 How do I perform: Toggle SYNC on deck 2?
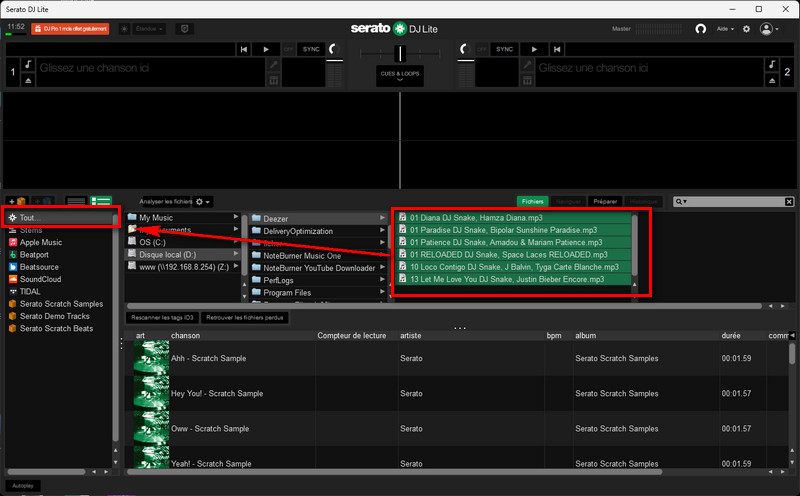[505, 49]
